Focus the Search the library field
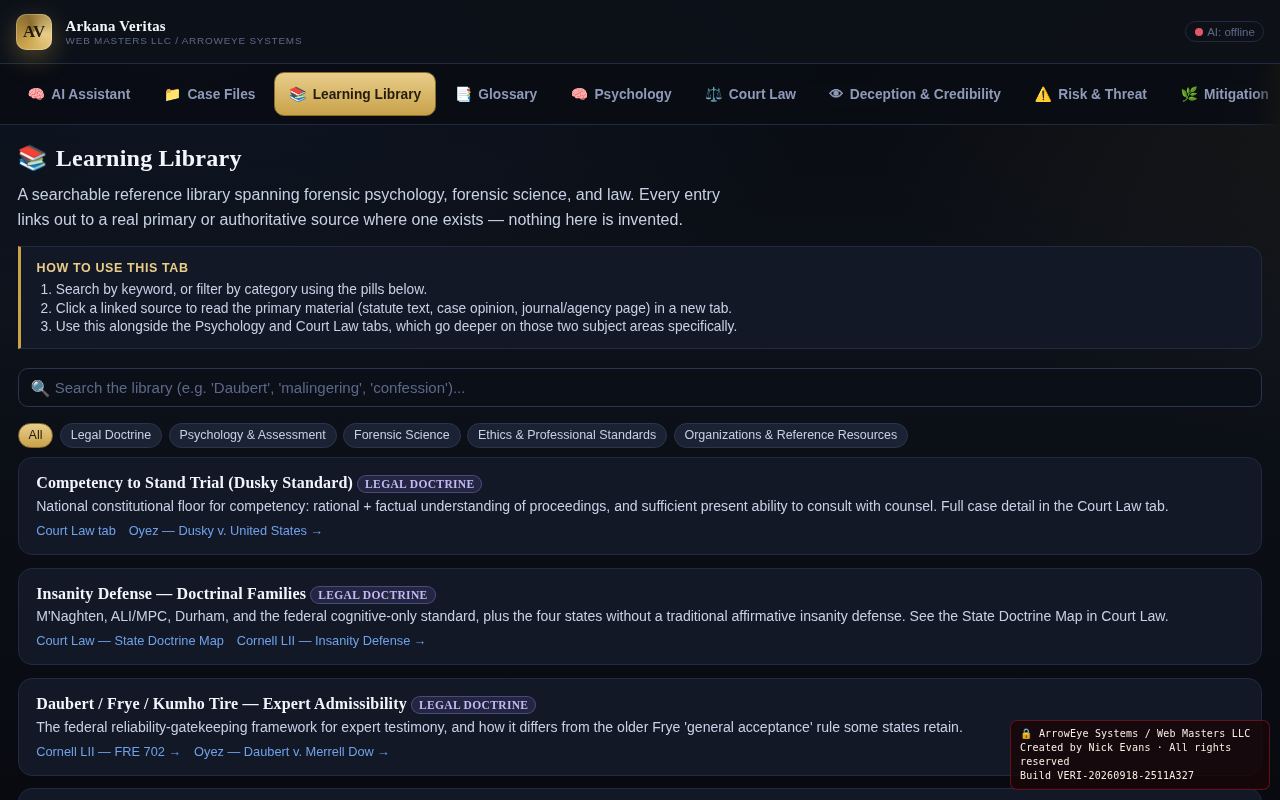 coord(640,388)
